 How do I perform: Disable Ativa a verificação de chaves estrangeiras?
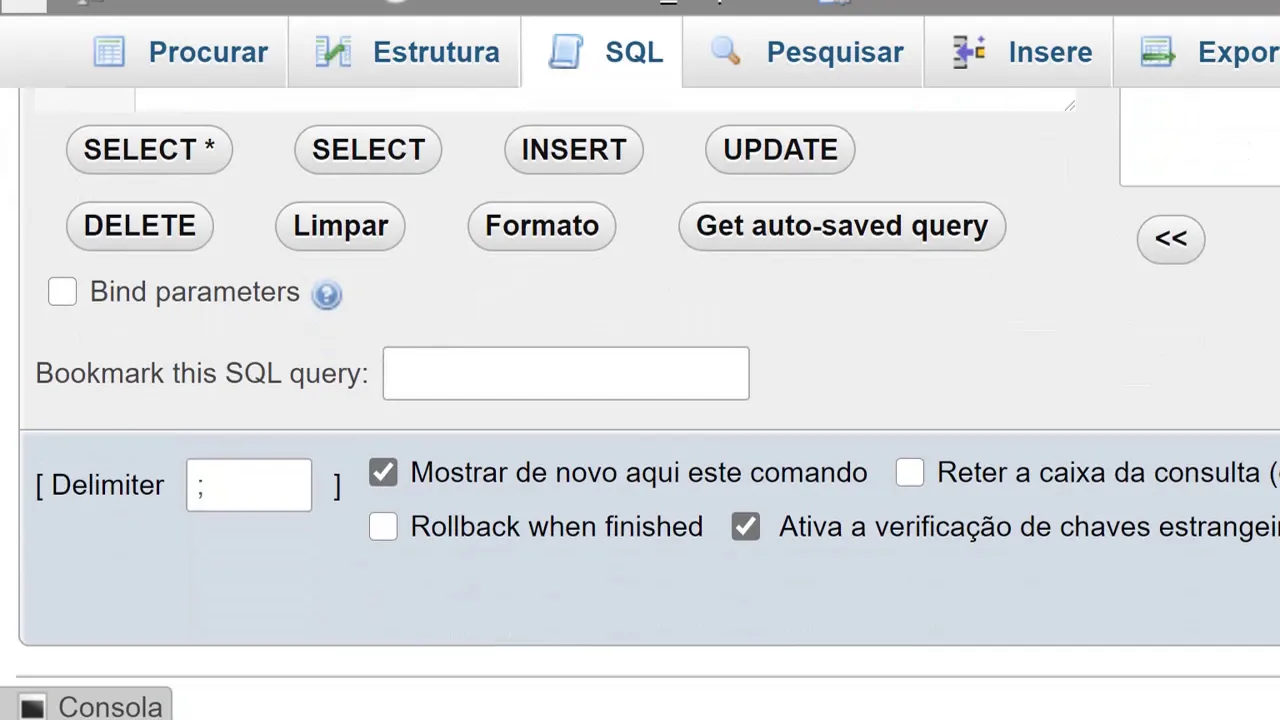[x=746, y=527]
